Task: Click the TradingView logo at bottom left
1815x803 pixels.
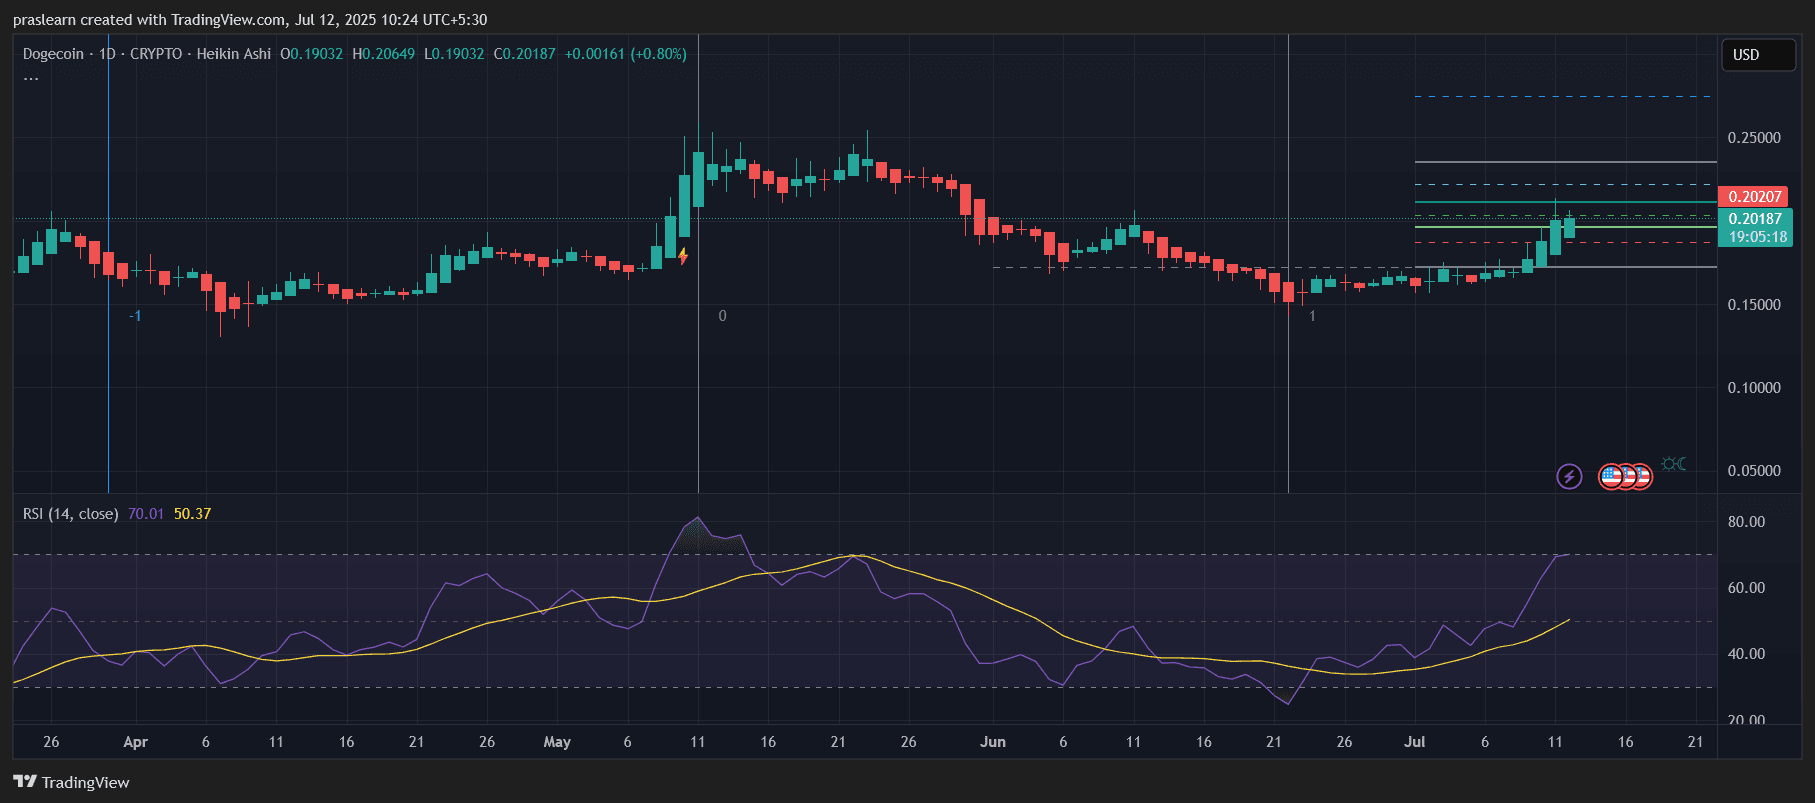Action: point(71,782)
